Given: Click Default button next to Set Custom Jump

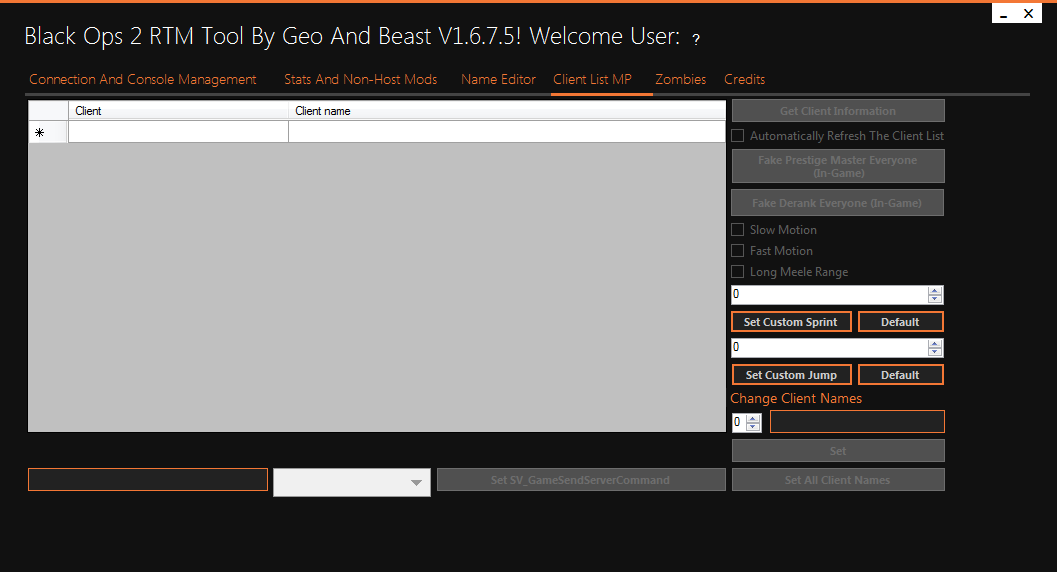Looking at the screenshot, I should [x=901, y=375].
